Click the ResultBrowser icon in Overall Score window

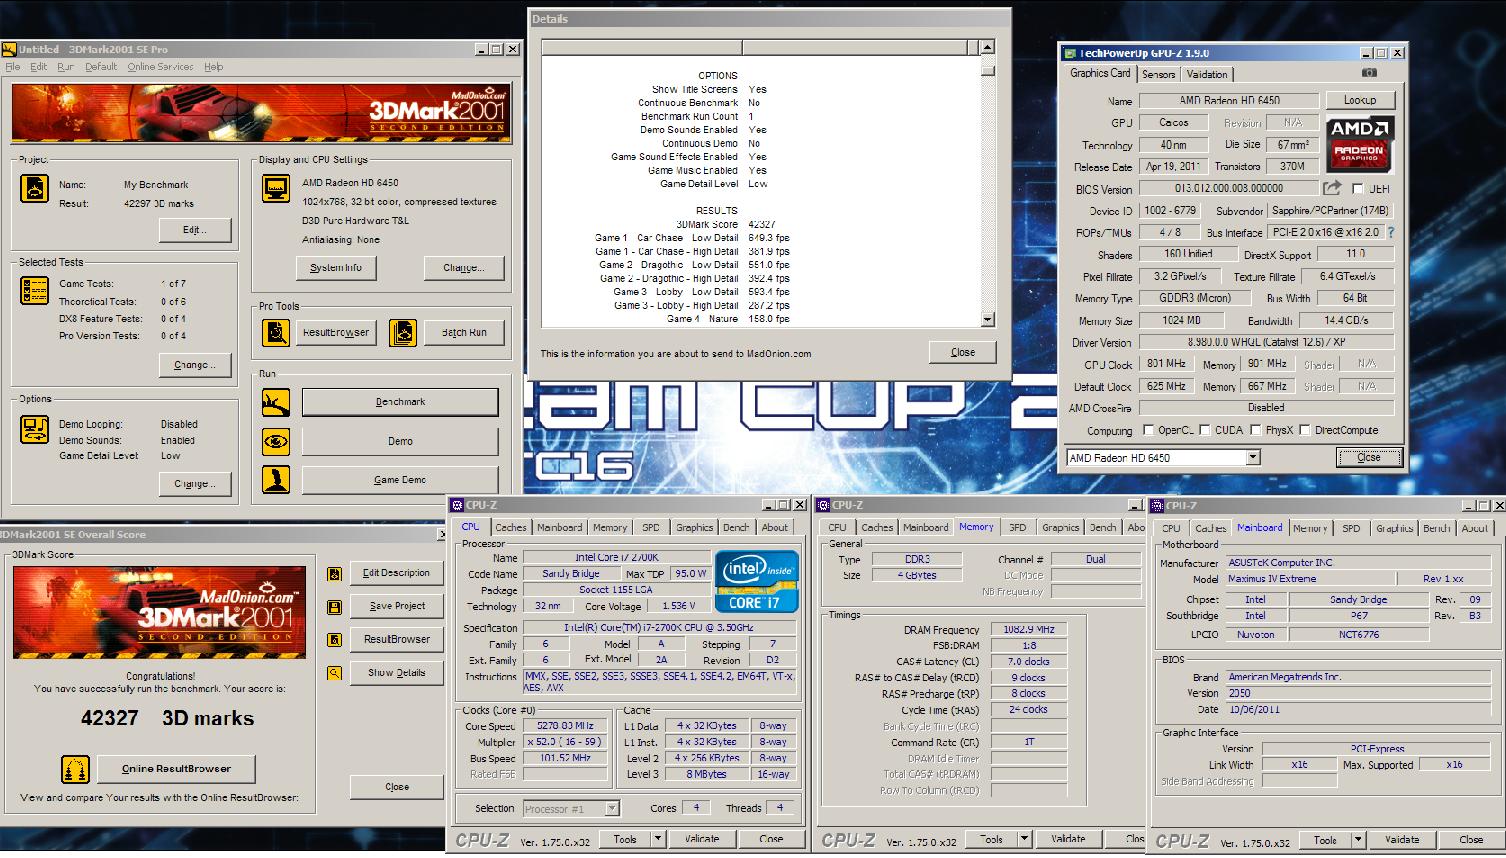pyautogui.click(x=335, y=640)
